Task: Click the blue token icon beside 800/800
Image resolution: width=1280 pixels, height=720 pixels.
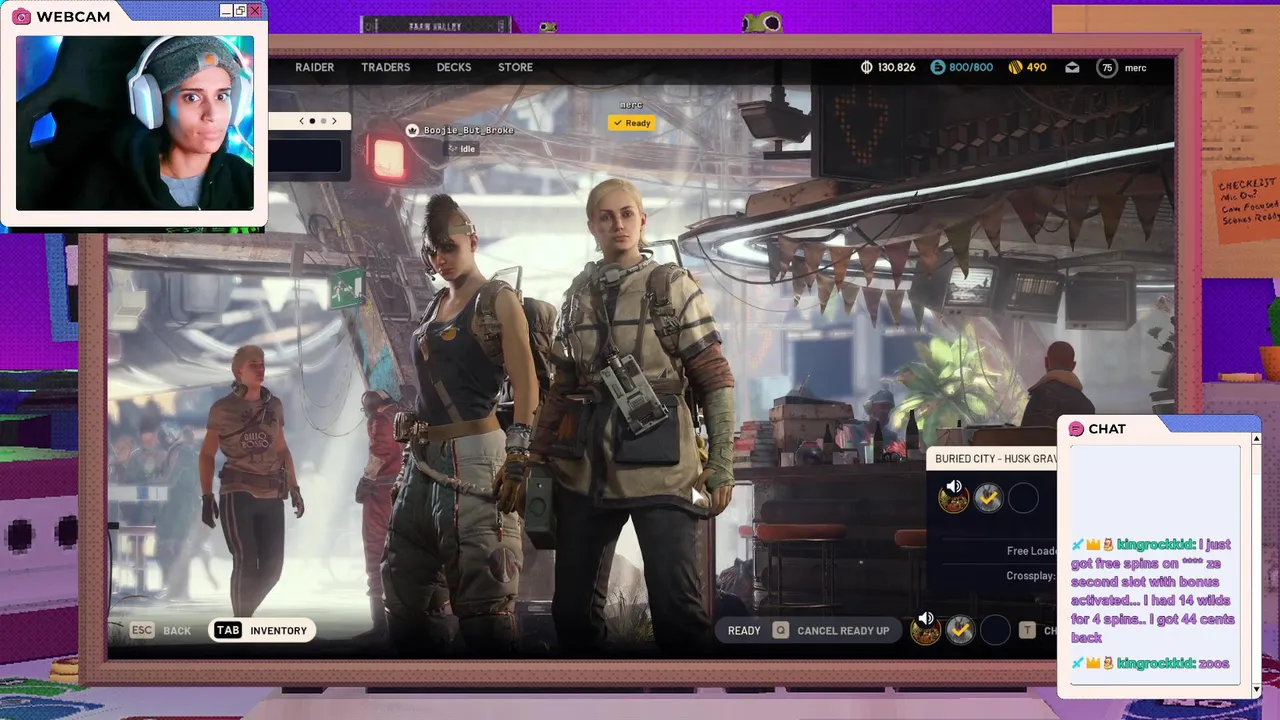Action: [937, 67]
